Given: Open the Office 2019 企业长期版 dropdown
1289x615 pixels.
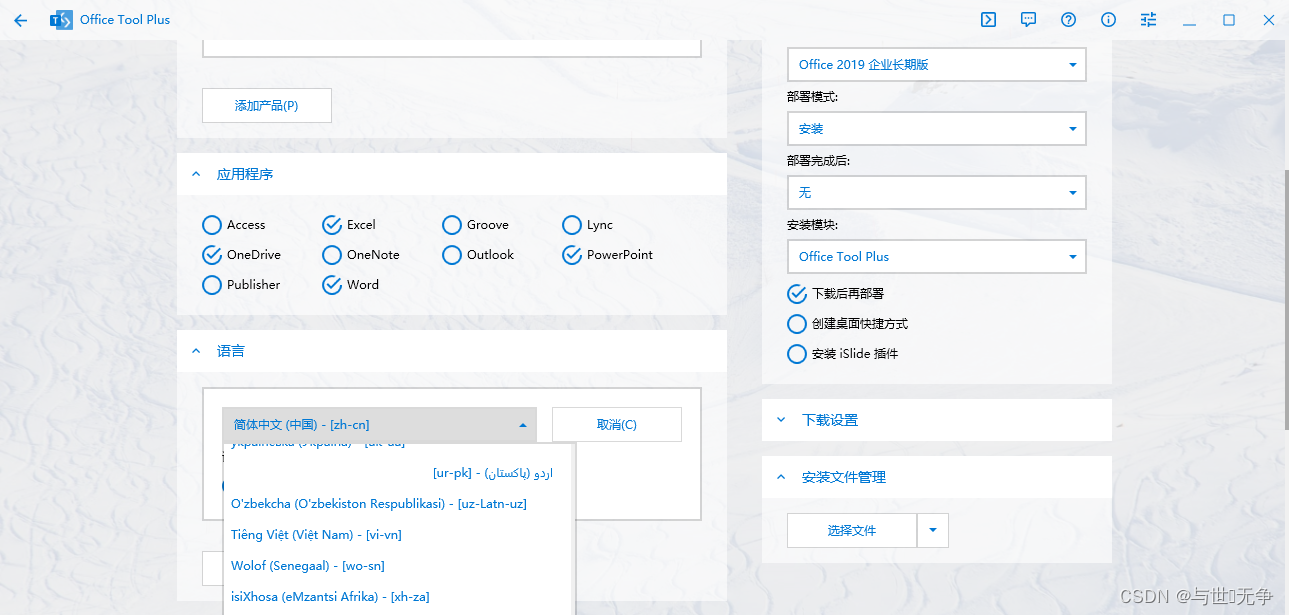Looking at the screenshot, I should (937, 65).
